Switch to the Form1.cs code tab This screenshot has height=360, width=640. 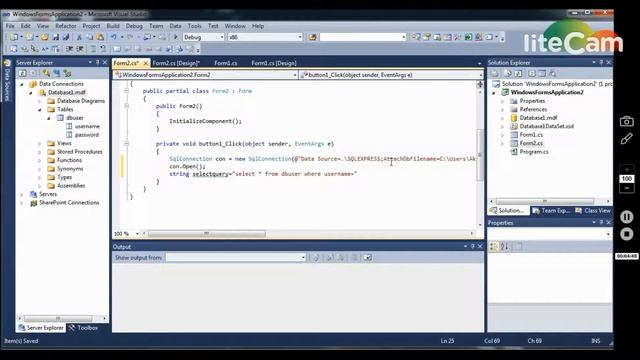tap(226, 63)
